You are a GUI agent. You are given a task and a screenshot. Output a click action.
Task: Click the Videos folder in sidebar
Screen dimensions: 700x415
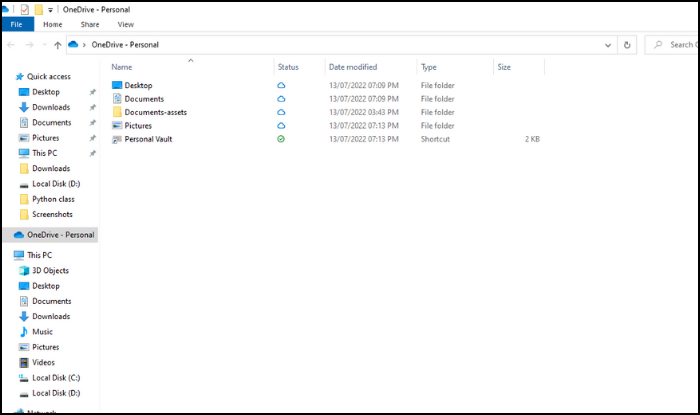click(x=44, y=362)
